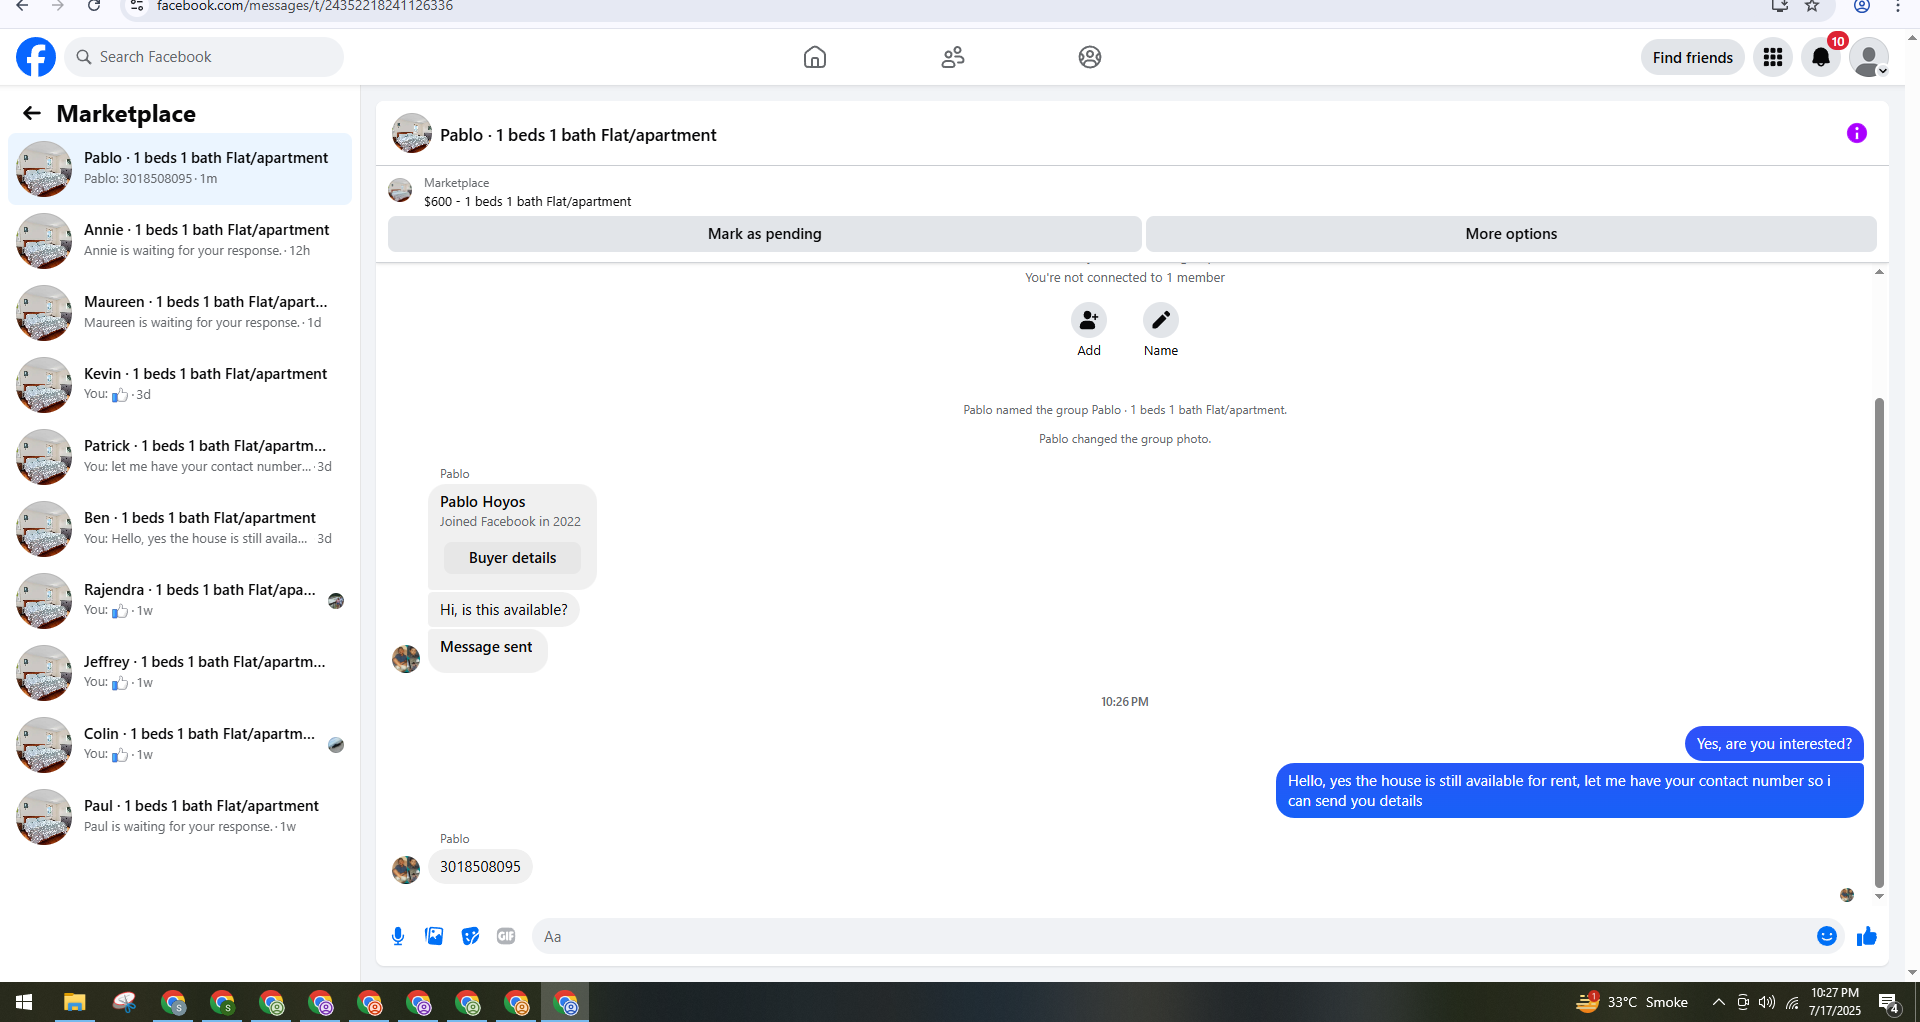Screen dimensions: 1920x1022
Task: Go back using Marketplace back arrow
Action: [32, 113]
